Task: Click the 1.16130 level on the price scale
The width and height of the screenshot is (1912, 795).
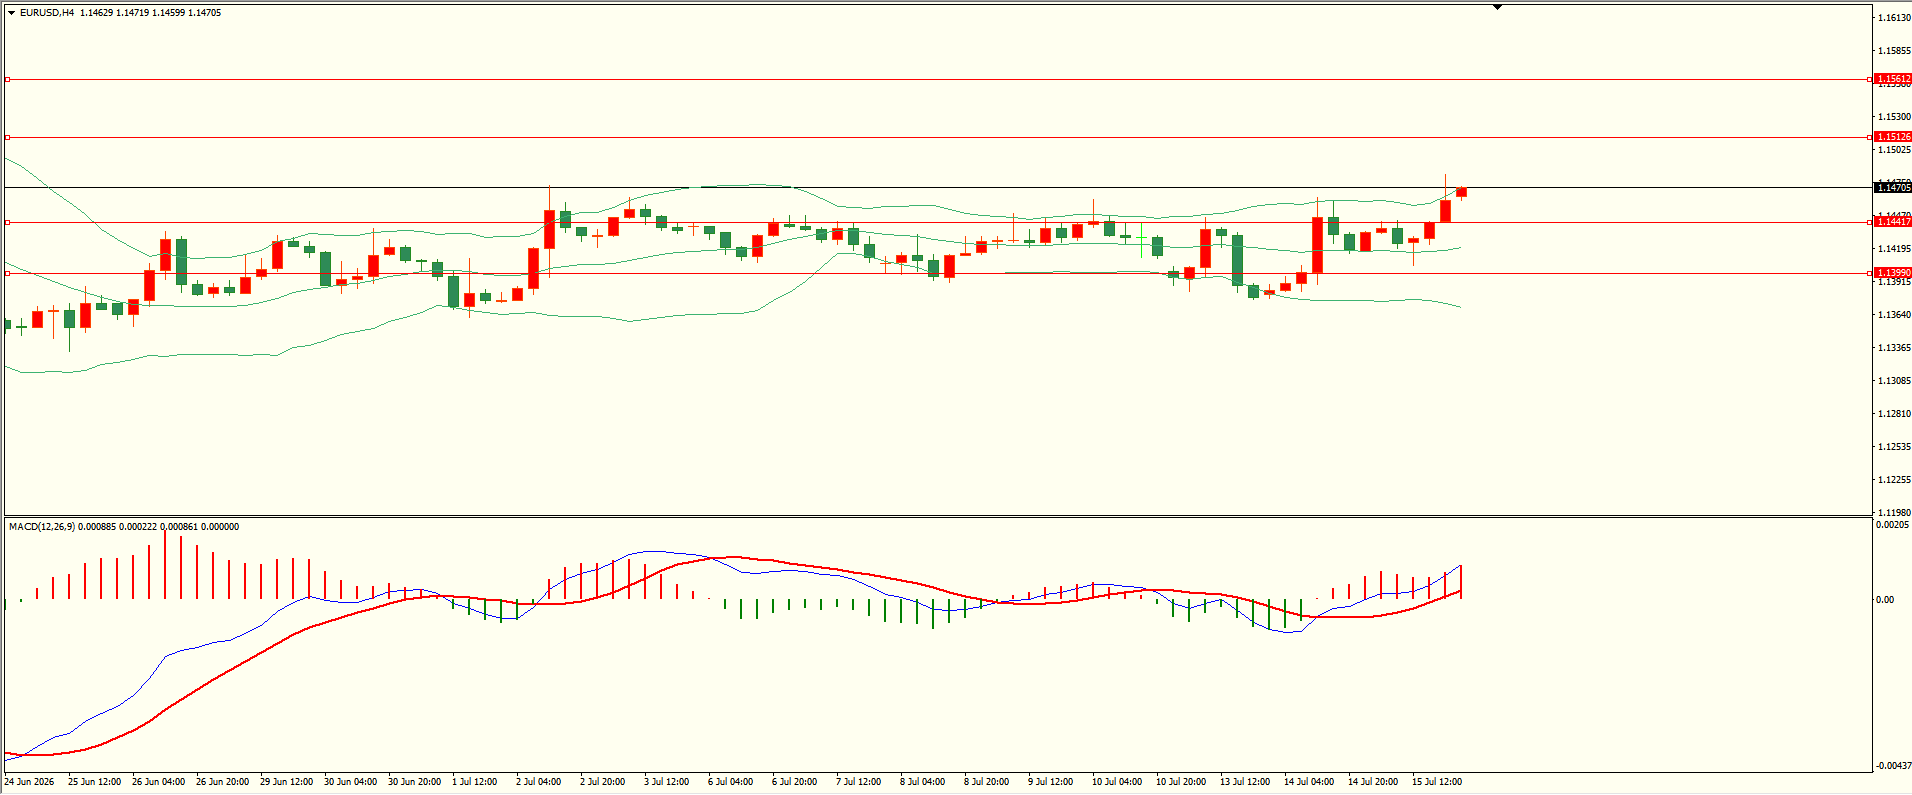Action: point(1894,18)
